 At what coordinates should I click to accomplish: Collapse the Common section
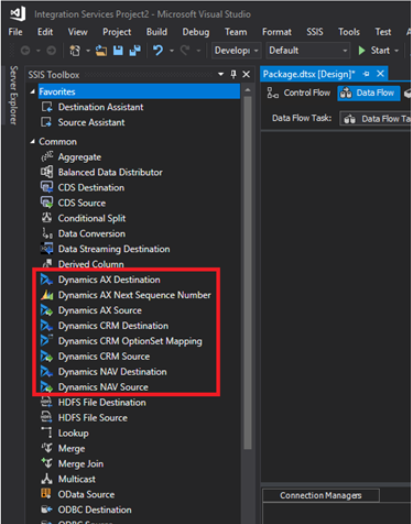(x=32, y=142)
